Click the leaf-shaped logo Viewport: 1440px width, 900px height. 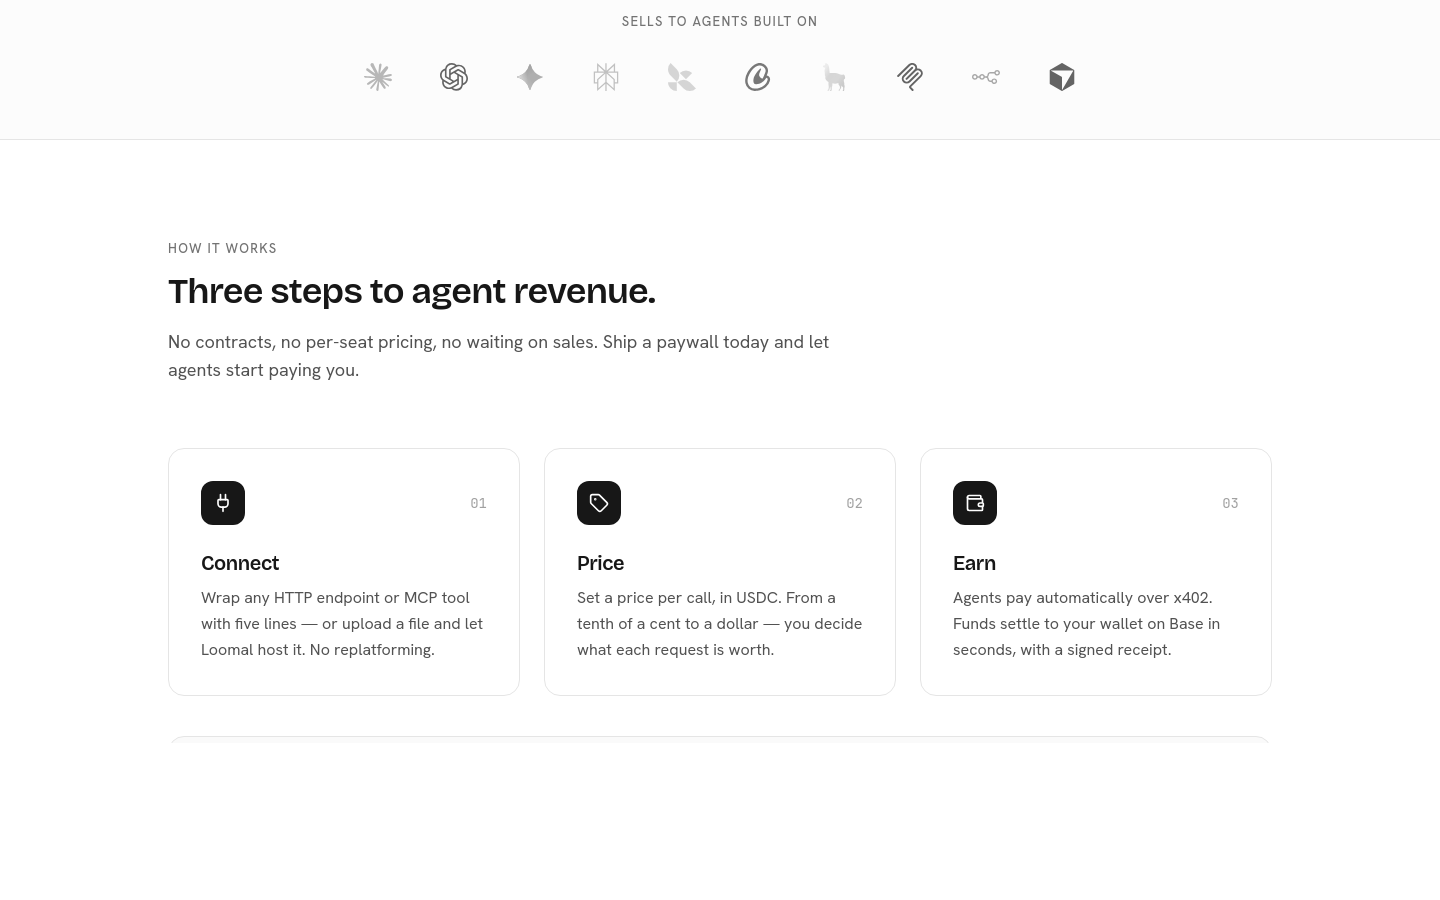682,77
